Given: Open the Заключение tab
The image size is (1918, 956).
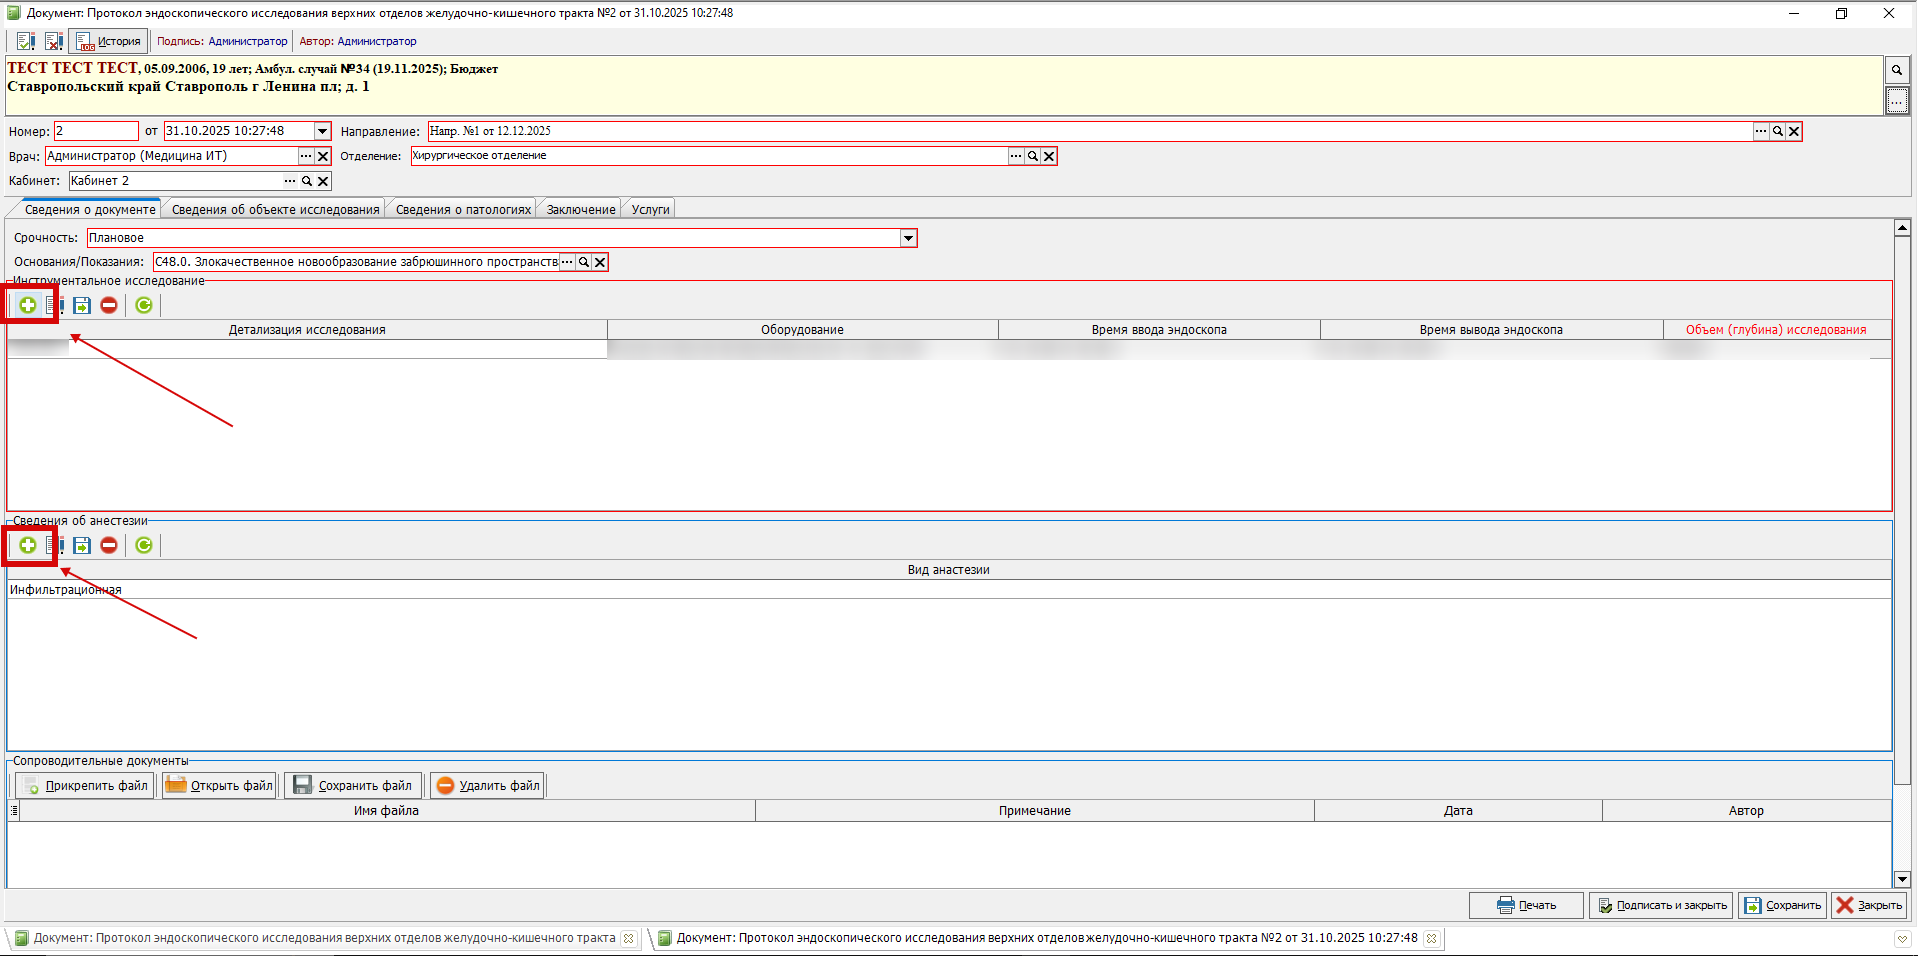Looking at the screenshot, I should point(580,209).
